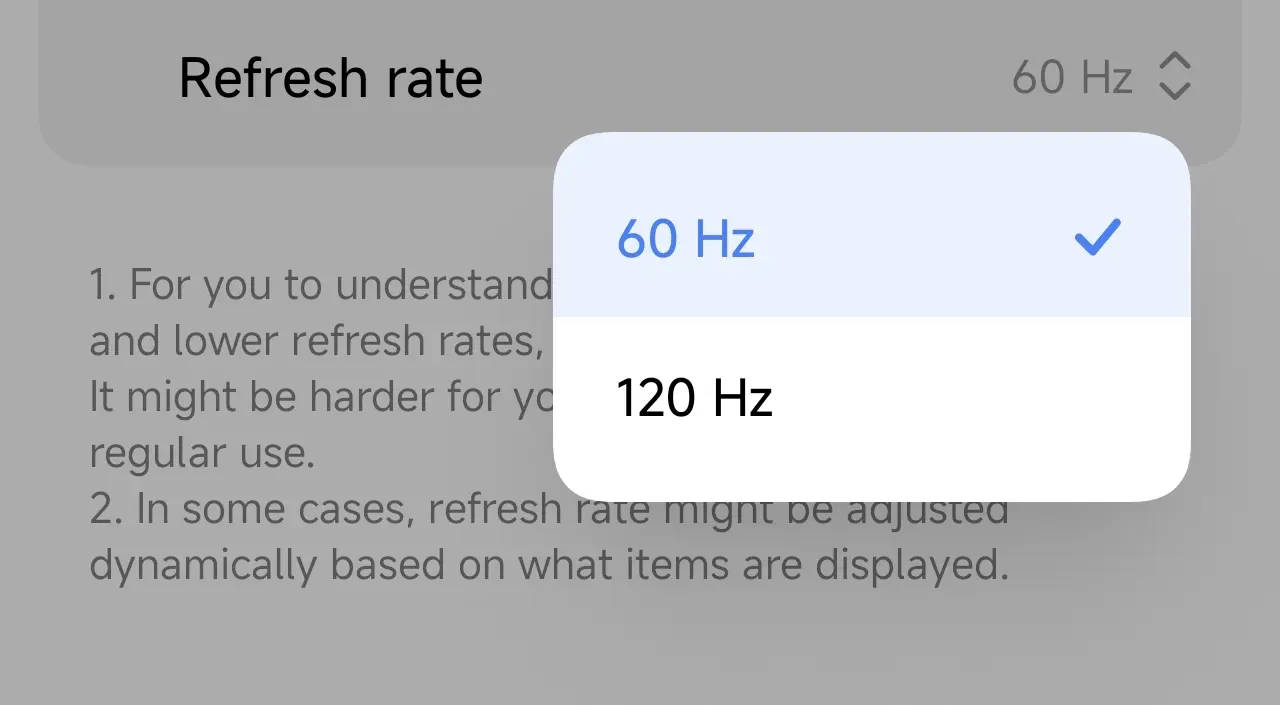Click the "1. For you to understand" text line
Screen dimensions: 1280x705
(320, 286)
